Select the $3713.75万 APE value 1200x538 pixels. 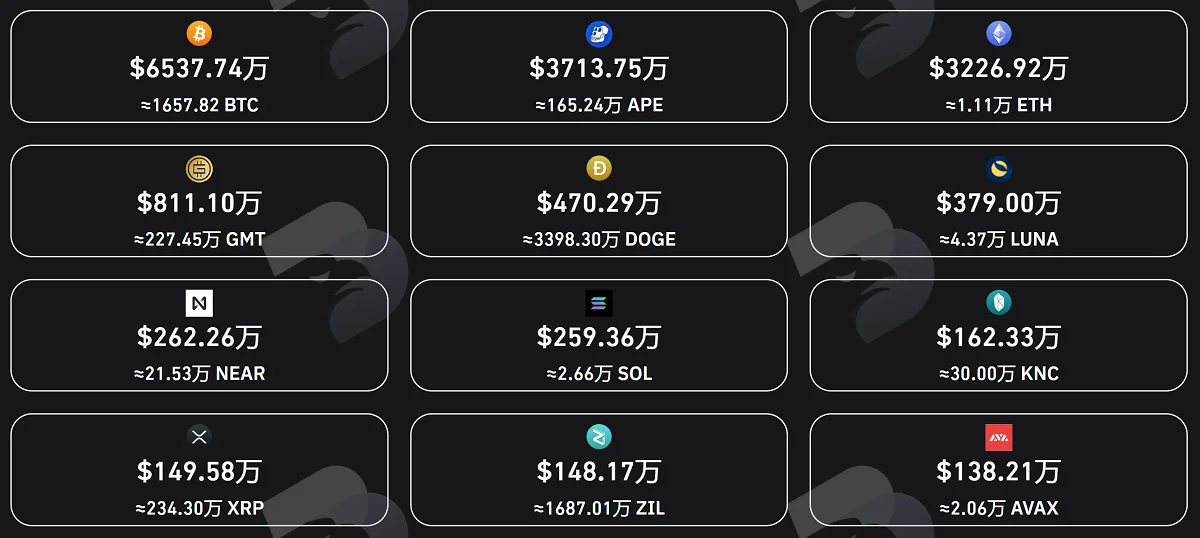[599, 68]
